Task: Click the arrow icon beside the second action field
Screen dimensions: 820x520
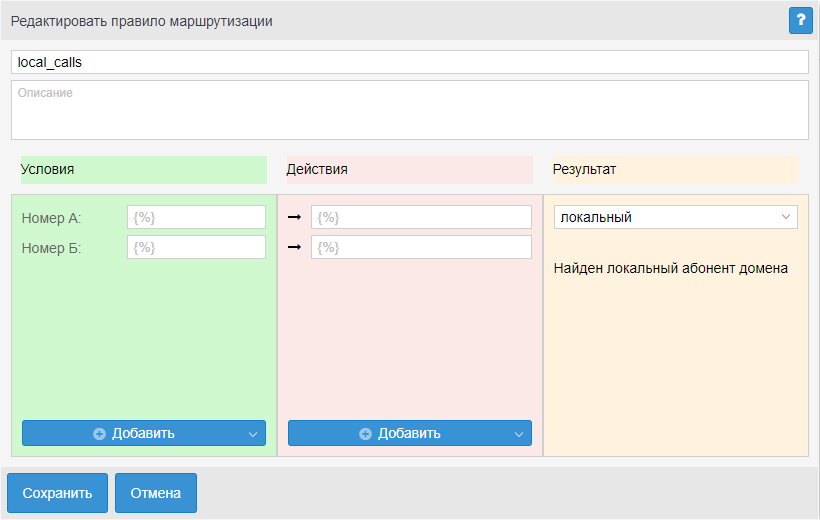Action: (295, 247)
